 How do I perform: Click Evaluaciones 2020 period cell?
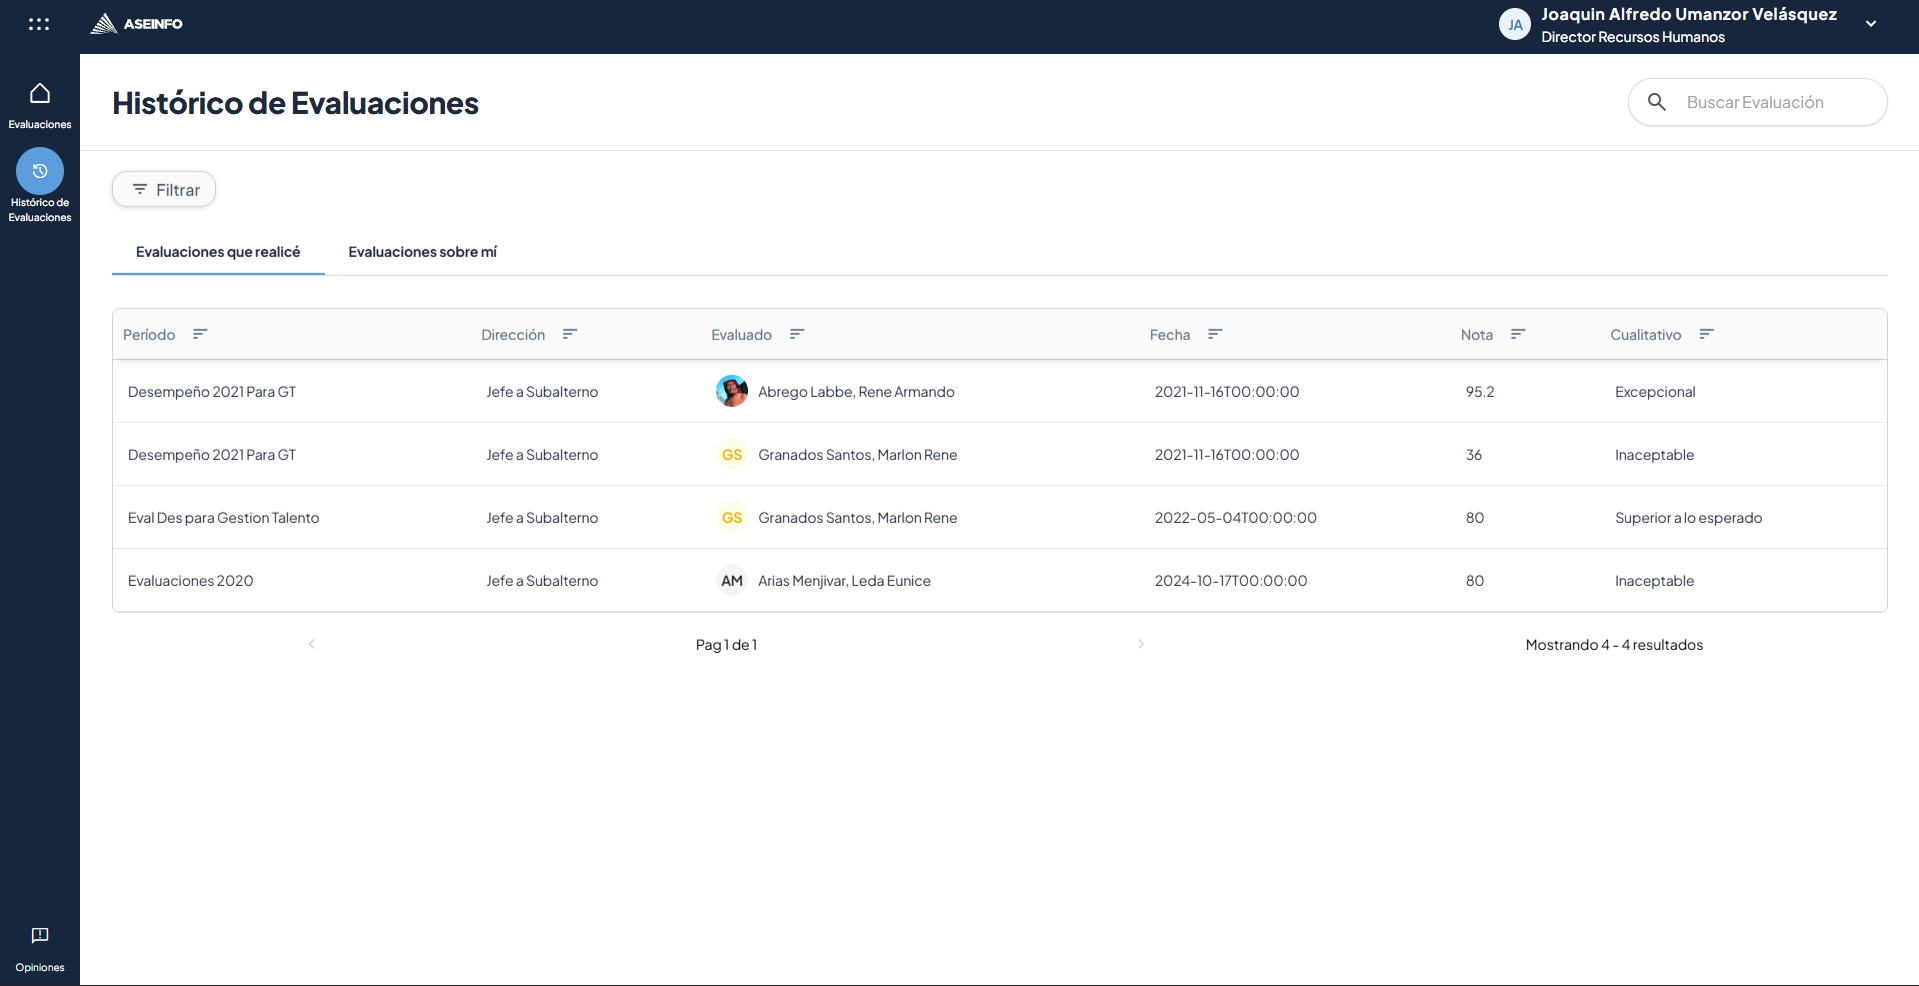click(x=191, y=581)
